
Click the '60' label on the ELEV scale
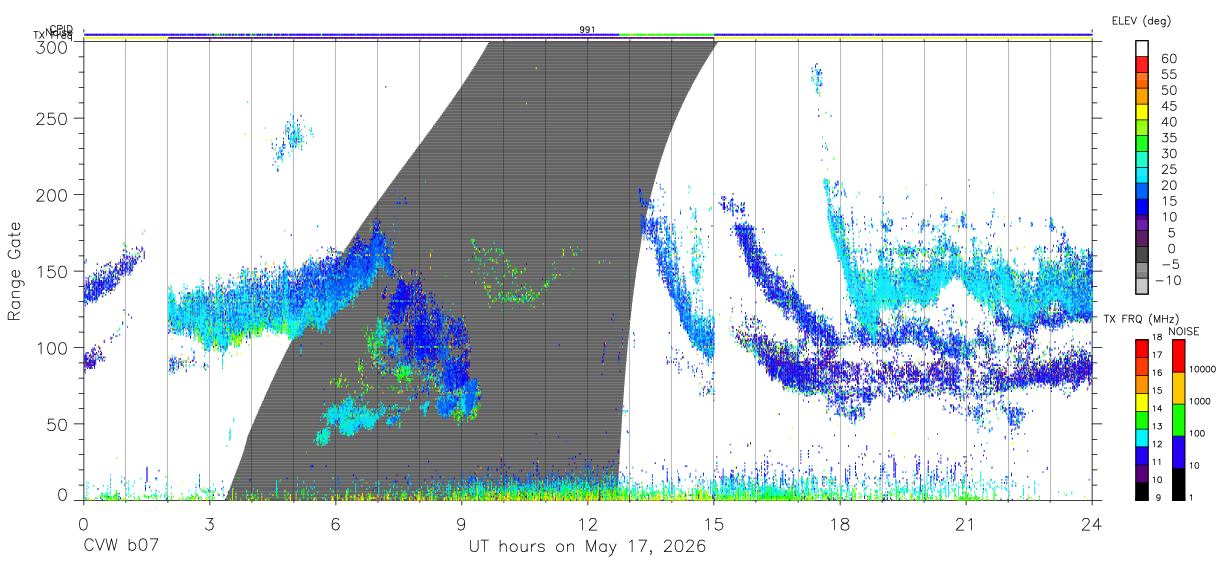click(x=1168, y=59)
